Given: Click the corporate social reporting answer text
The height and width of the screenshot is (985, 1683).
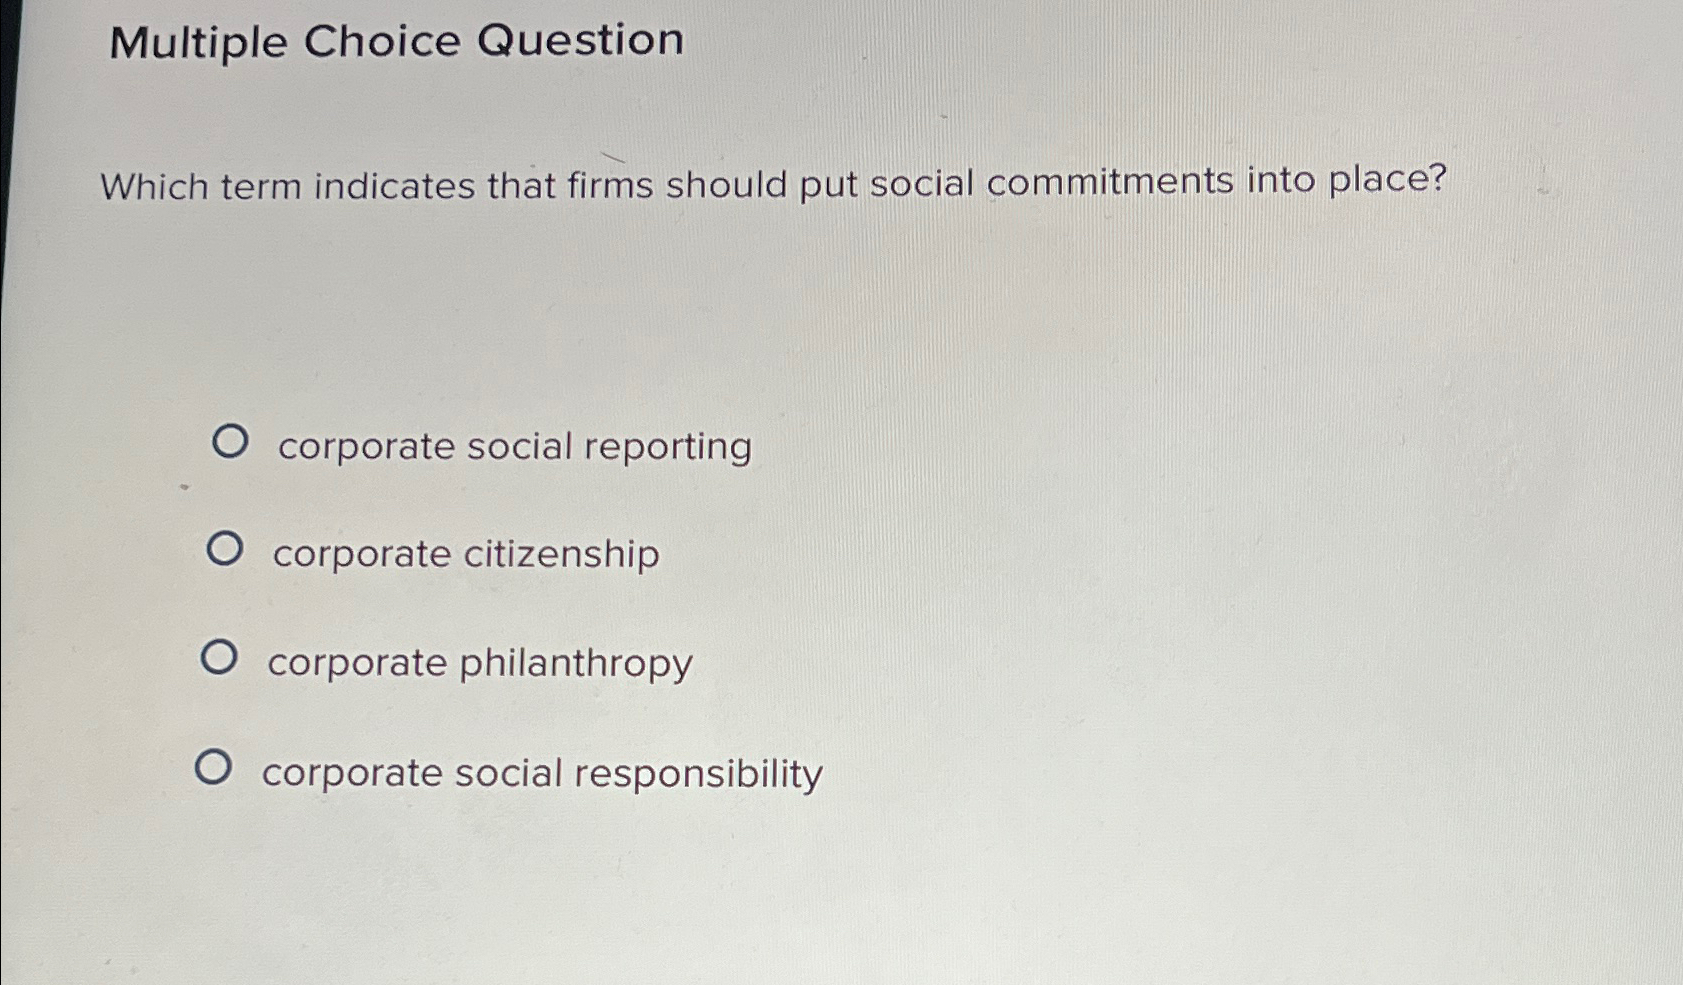Looking at the screenshot, I should click(x=513, y=447).
